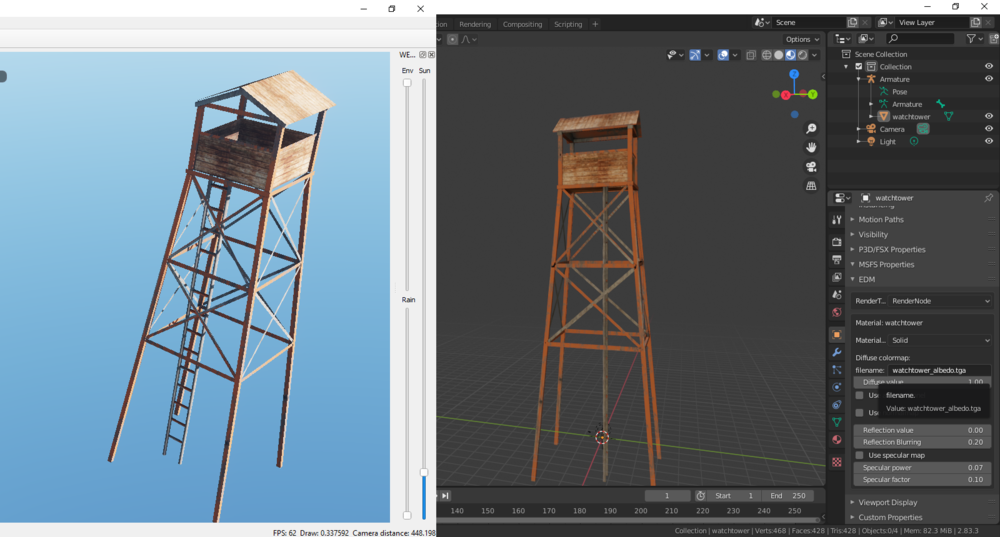Switch orthographic view using the grid icon

811,186
